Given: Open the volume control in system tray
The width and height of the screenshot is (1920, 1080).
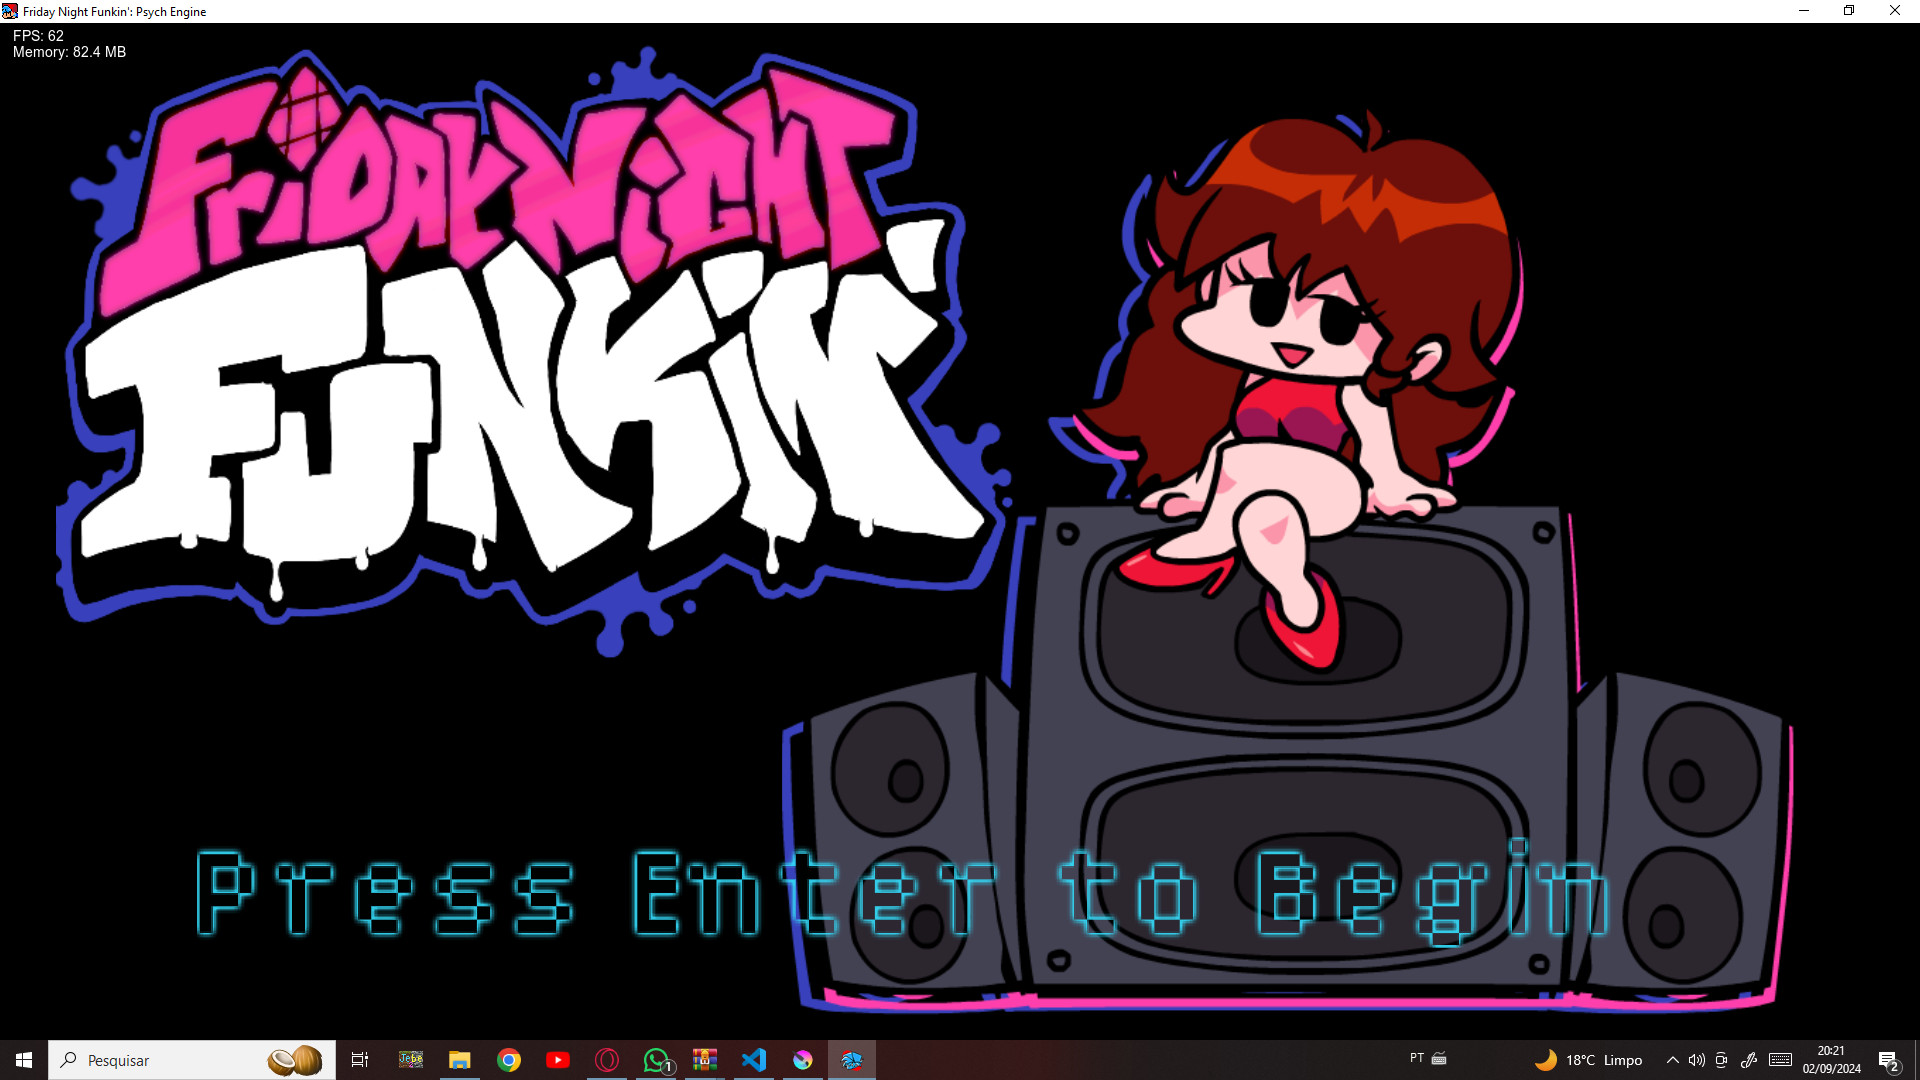Looking at the screenshot, I should point(1696,1060).
